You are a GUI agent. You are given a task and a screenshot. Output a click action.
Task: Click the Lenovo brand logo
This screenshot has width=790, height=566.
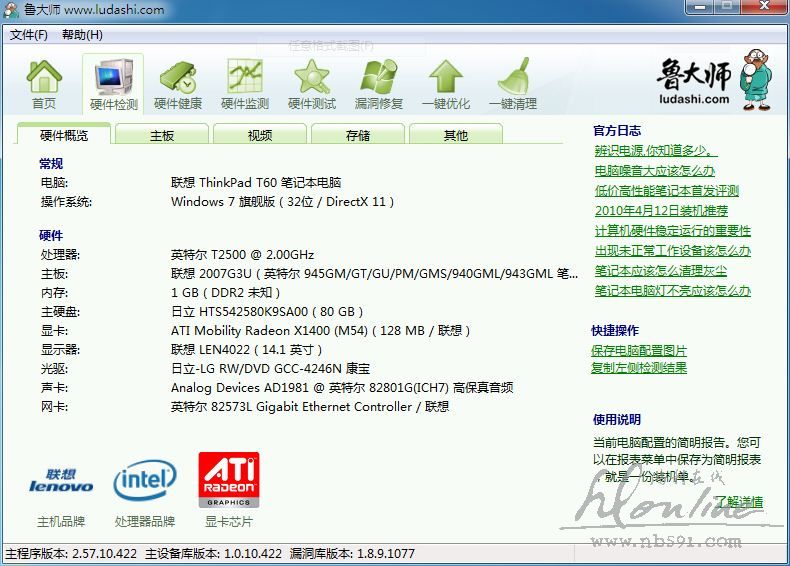click(61, 481)
